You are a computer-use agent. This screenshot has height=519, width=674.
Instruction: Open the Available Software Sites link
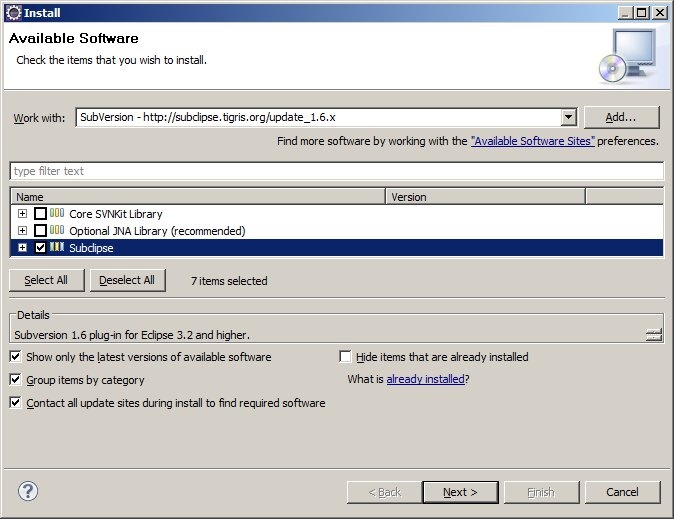(x=532, y=142)
